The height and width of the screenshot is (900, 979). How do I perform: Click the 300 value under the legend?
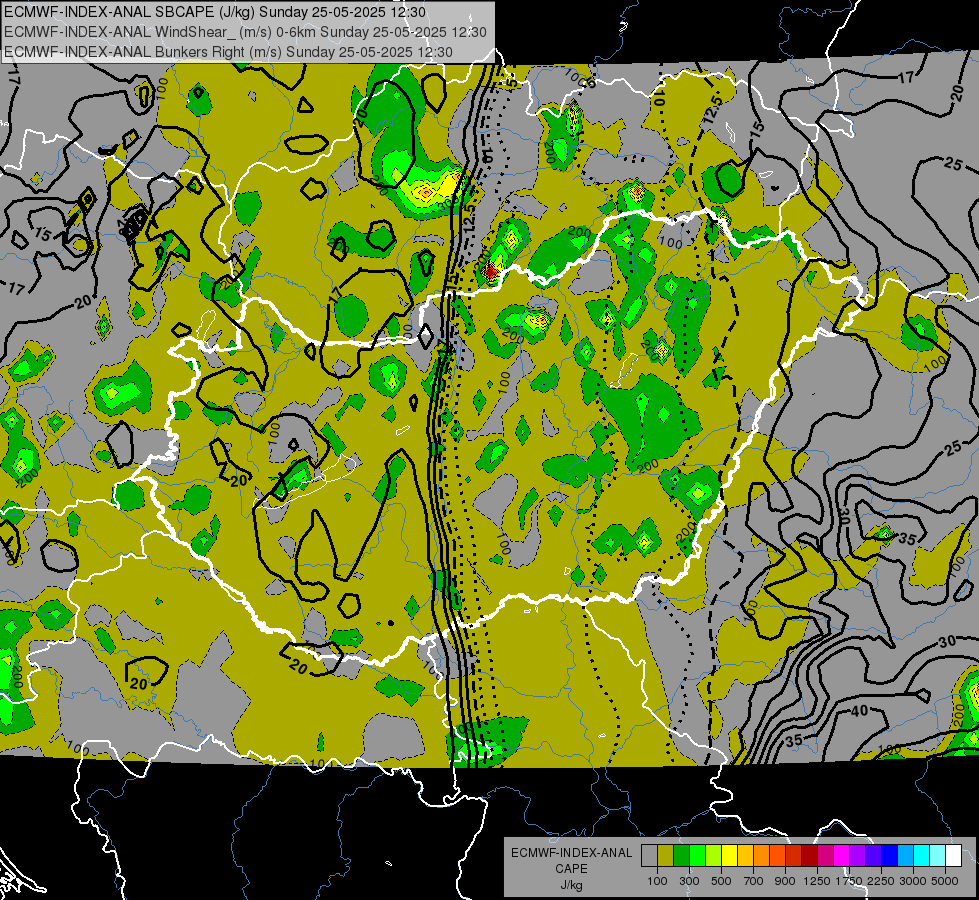pos(689,881)
